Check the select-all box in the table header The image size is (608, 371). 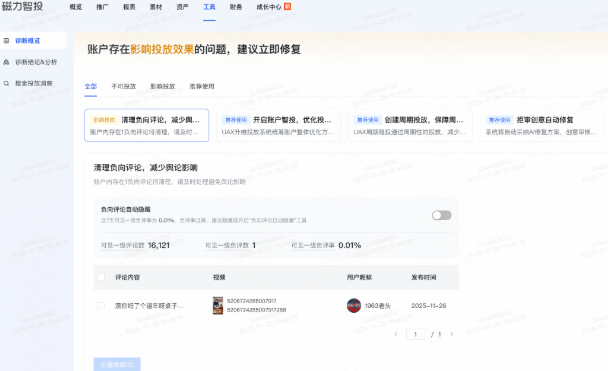(101, 277)
